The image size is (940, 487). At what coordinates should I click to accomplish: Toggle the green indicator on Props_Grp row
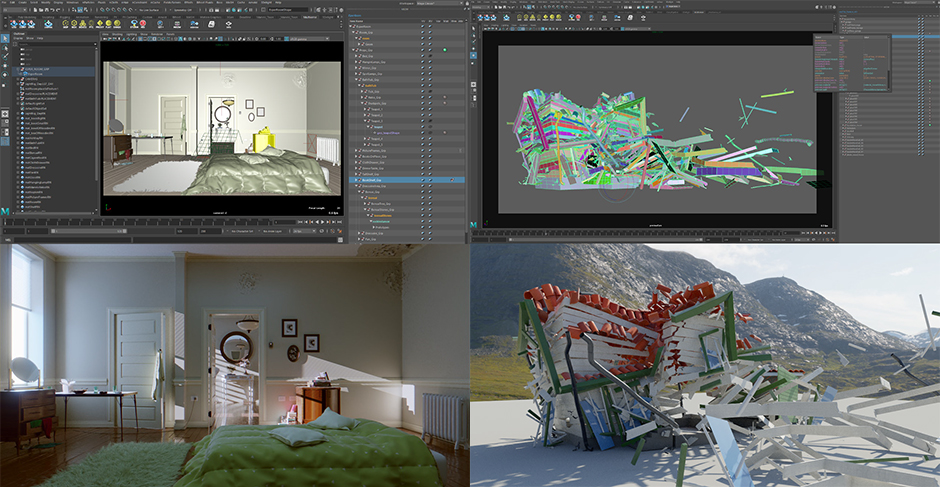click(x=444, y=48)
